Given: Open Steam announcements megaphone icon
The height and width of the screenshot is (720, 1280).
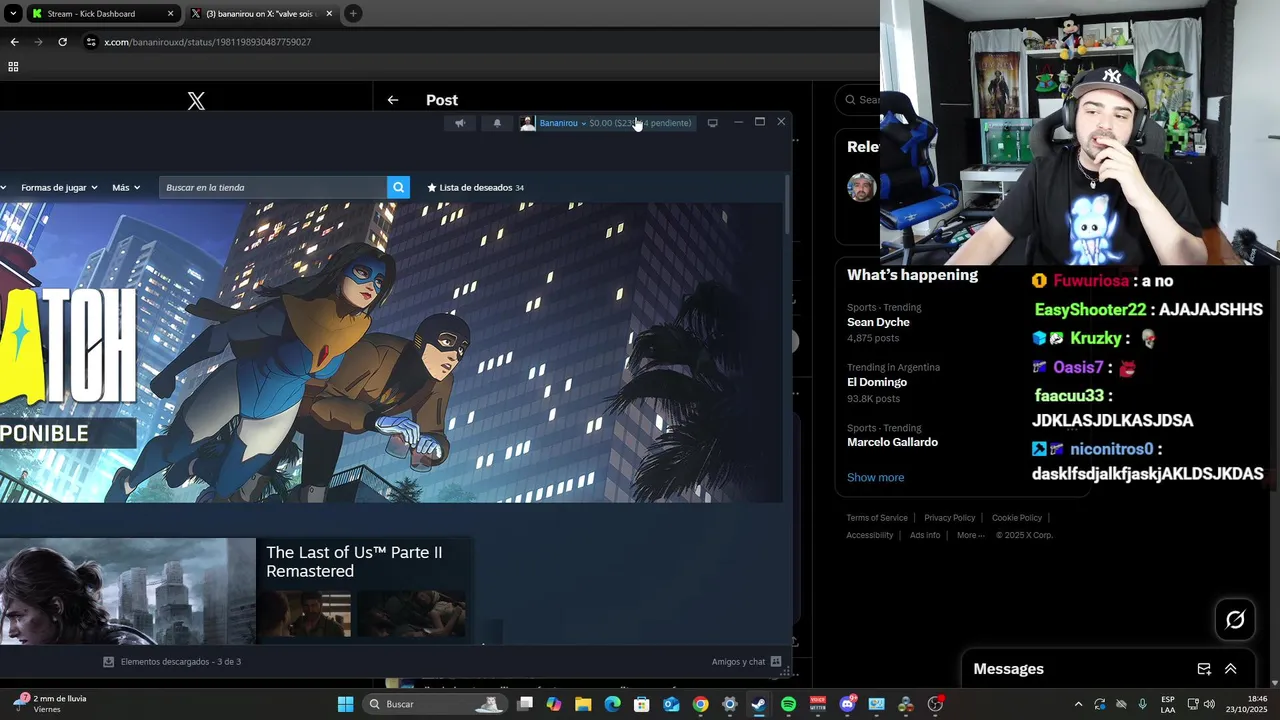Looking at the screenshot, I should (460, 123).
